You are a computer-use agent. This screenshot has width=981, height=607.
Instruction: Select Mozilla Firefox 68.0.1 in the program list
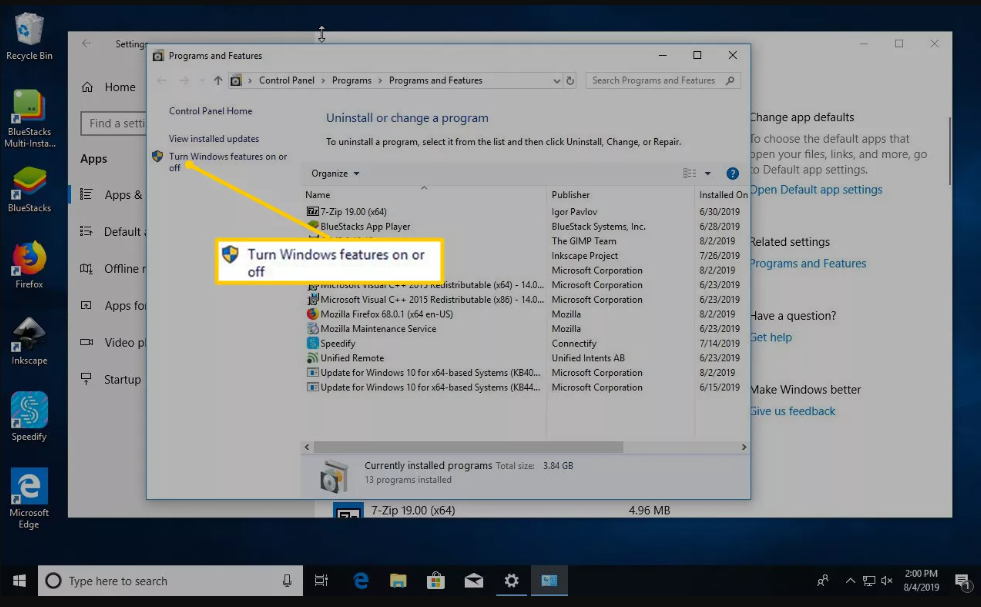coord(387,314)
